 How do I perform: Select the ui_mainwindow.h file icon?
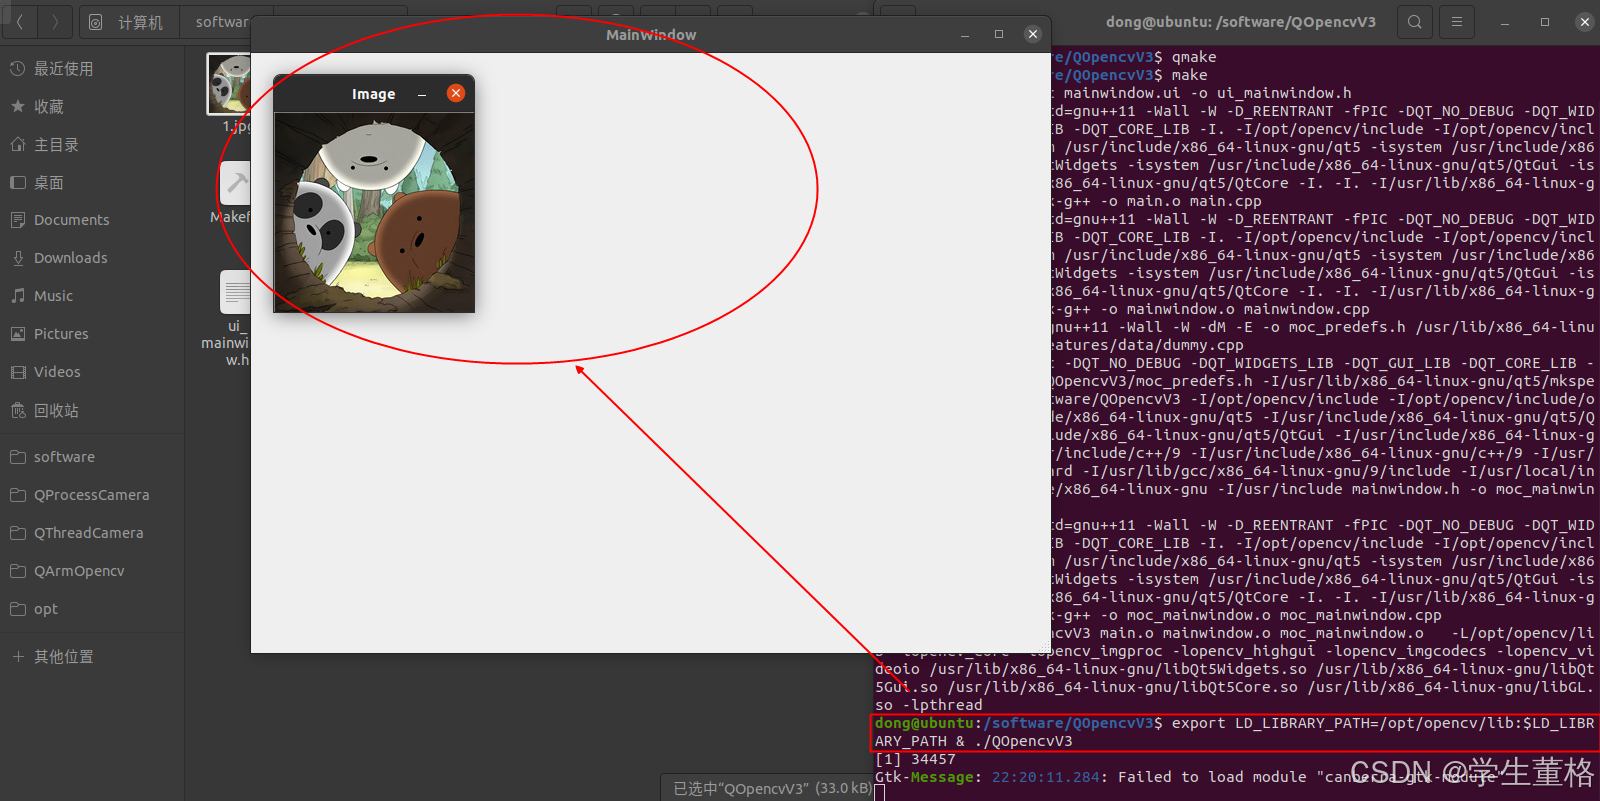coord(234,292)
